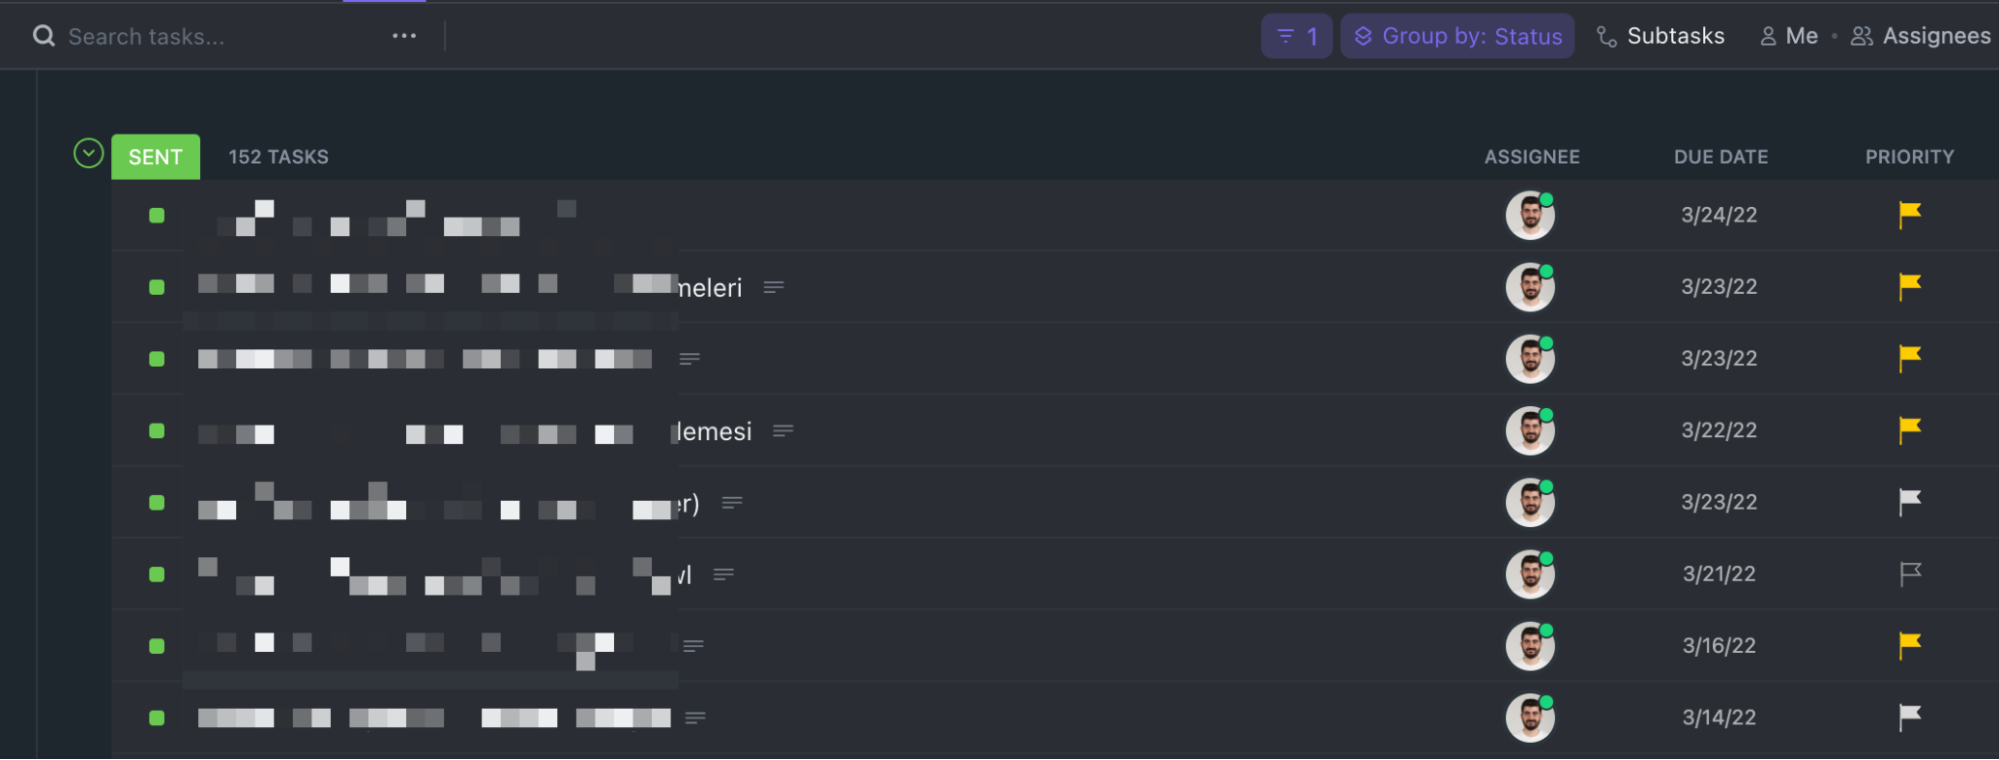
Task: Collapse the SENT group with circle chevron
Action: tap(89, 153)
